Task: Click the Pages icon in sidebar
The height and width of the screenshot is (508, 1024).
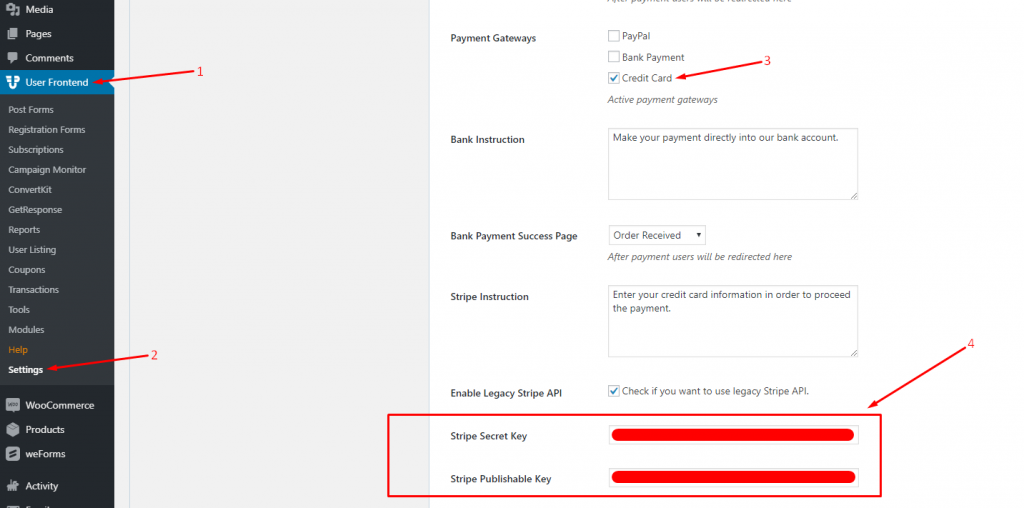Action: click(x=12, y=34)
